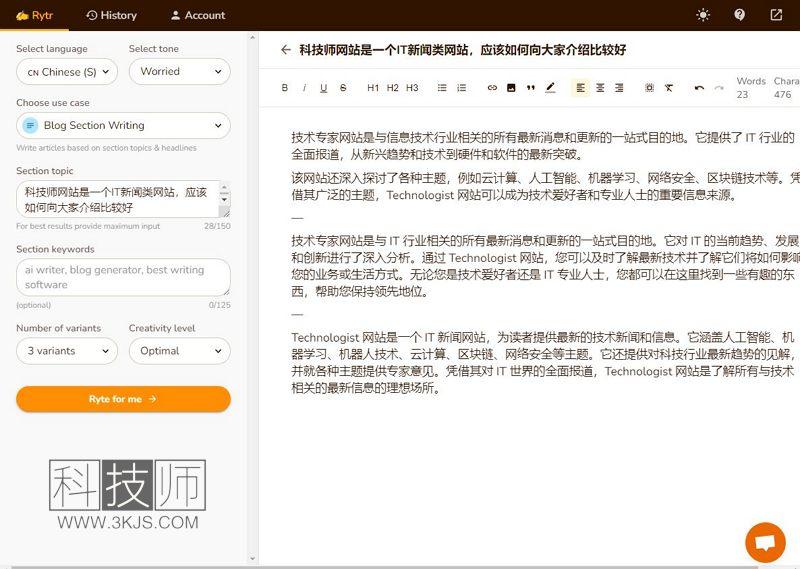Screen dimensions: 800x569
Task: Click the first paragraph starting 技术专家网站是与信息技术
Action: 543,145
